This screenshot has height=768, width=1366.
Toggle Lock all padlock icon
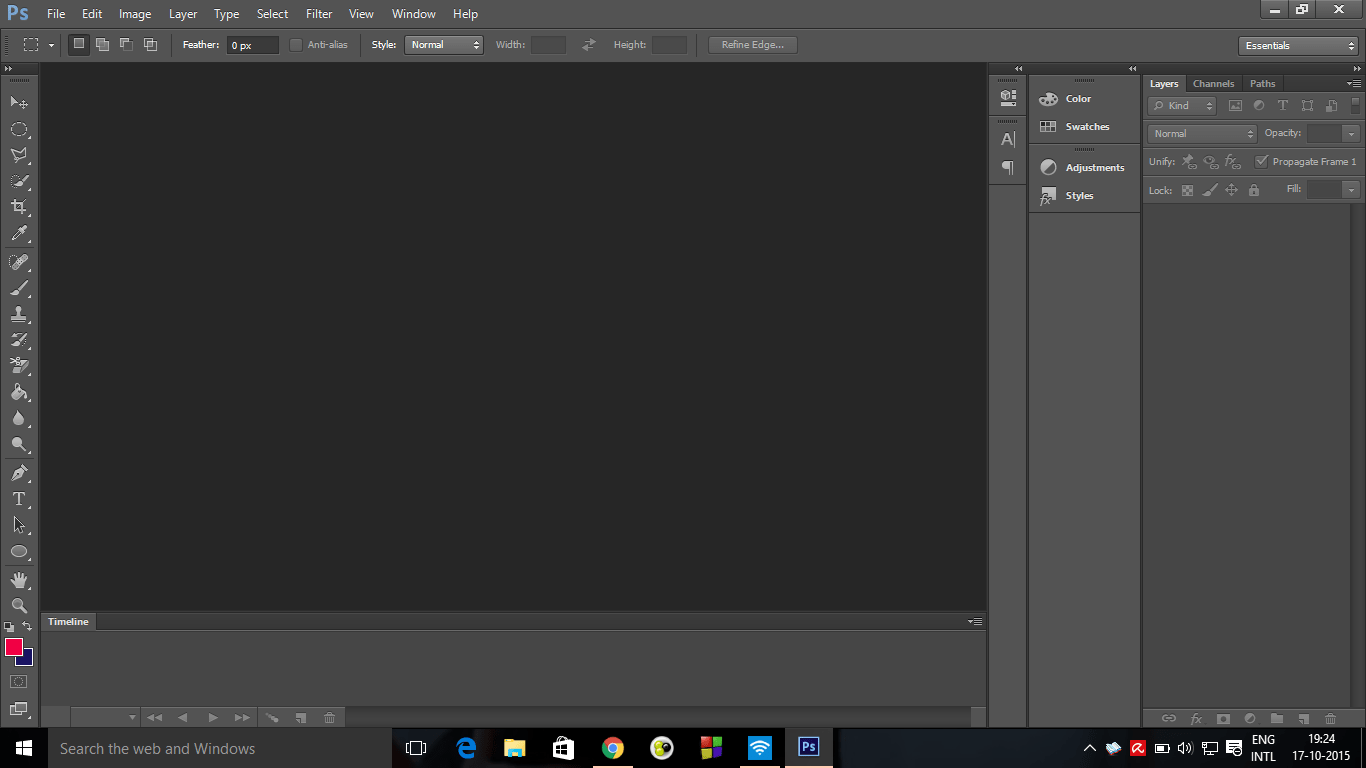[x=1254, y=190]
